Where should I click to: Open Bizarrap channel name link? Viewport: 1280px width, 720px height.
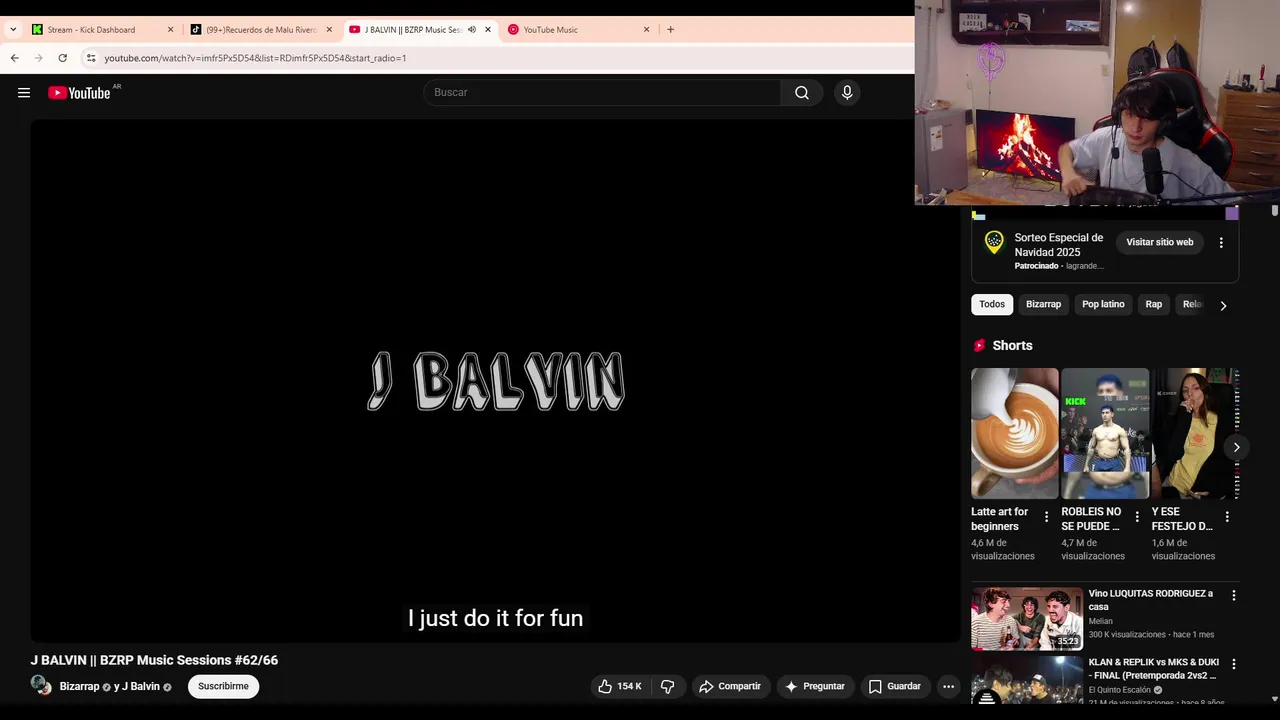pos(79,687)
